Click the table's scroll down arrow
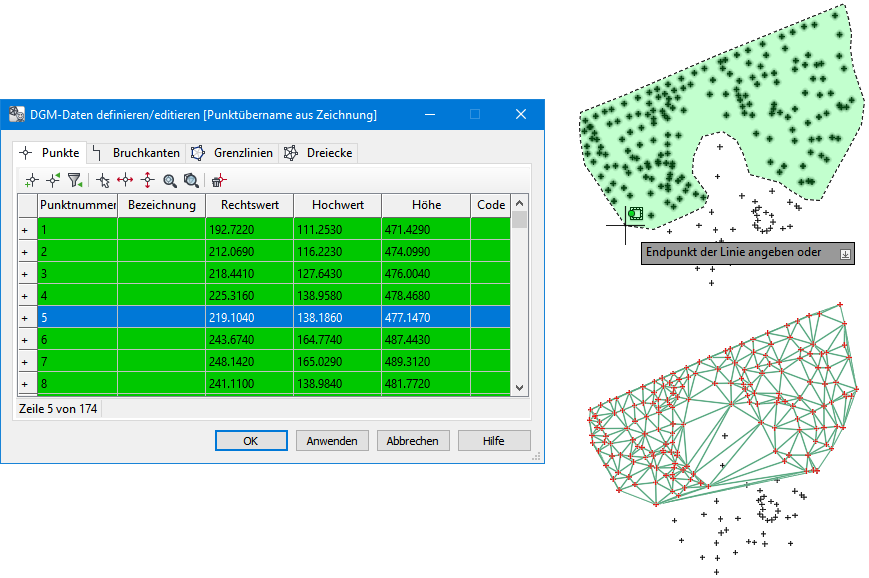 coord(519,387)
